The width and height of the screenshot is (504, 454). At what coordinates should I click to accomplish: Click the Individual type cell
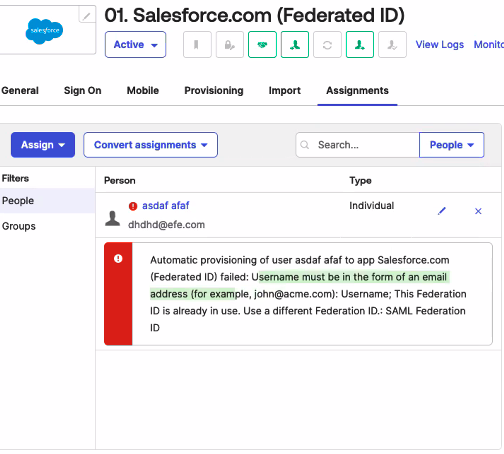pyautogui.click(x=372, y=205)
